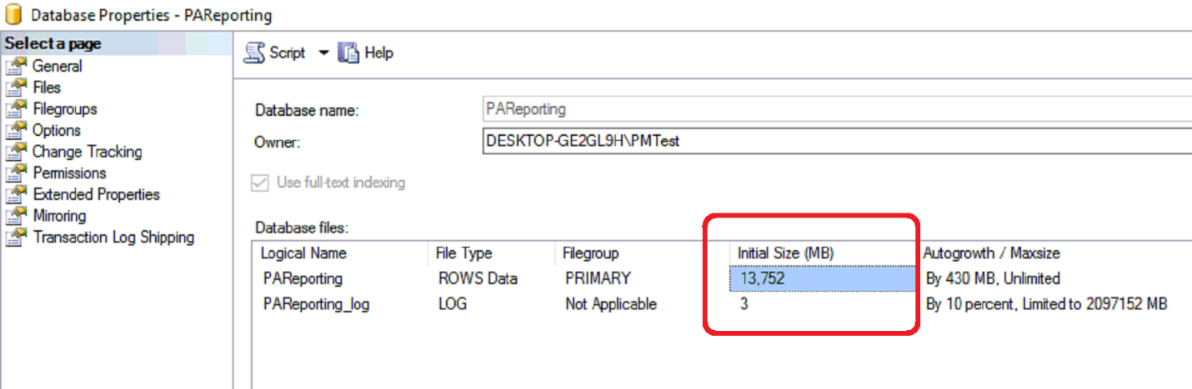Click the Change Tracking page icon
Viewport: 1192px width, 389px height.
click(16, 151)
